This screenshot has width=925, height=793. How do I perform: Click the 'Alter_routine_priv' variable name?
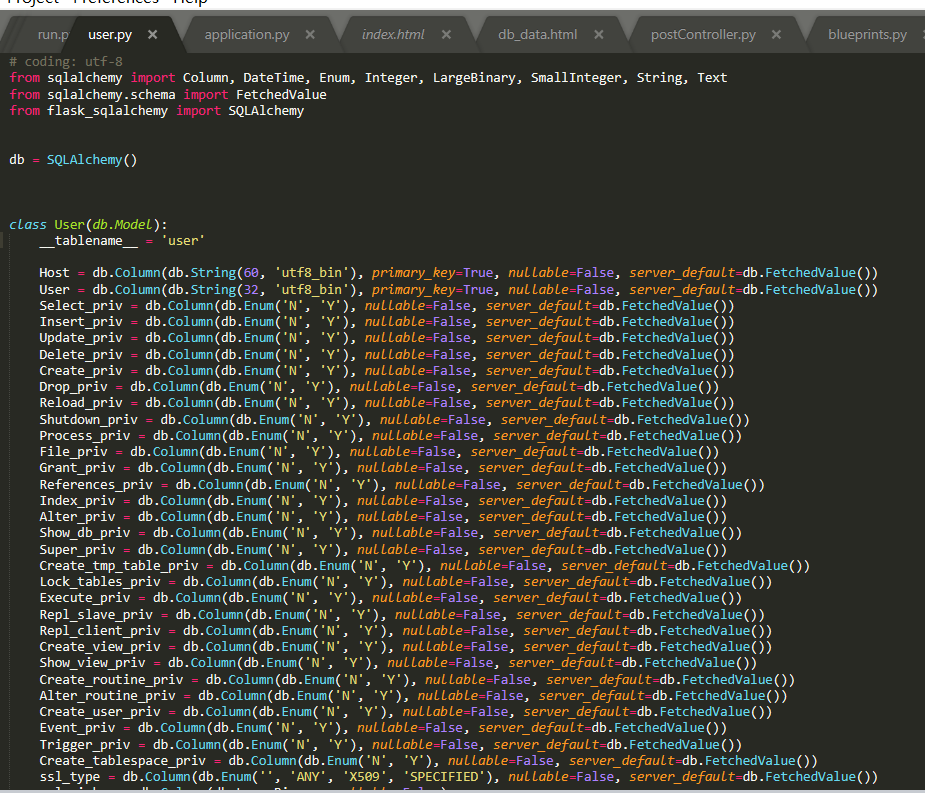pyautogui.click(x=107, y=696)
